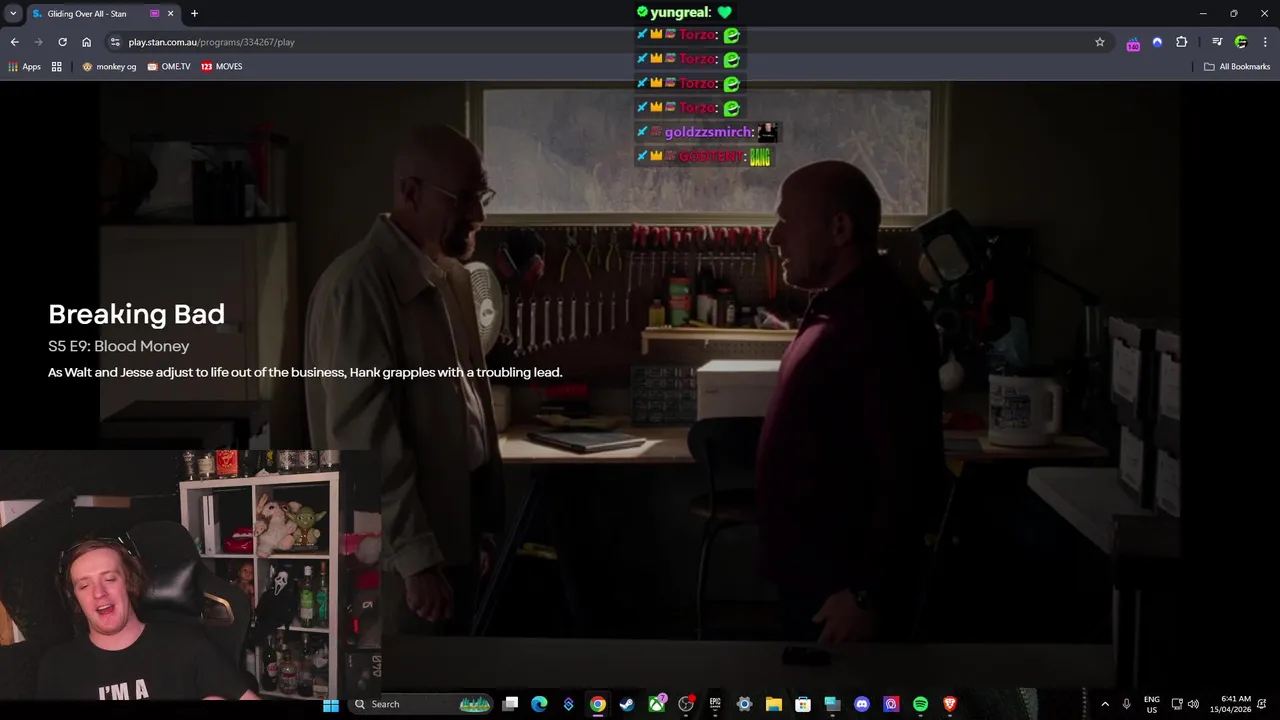1280x720 pixels.
Task: Open the volume tray control
Action: 1193,704
